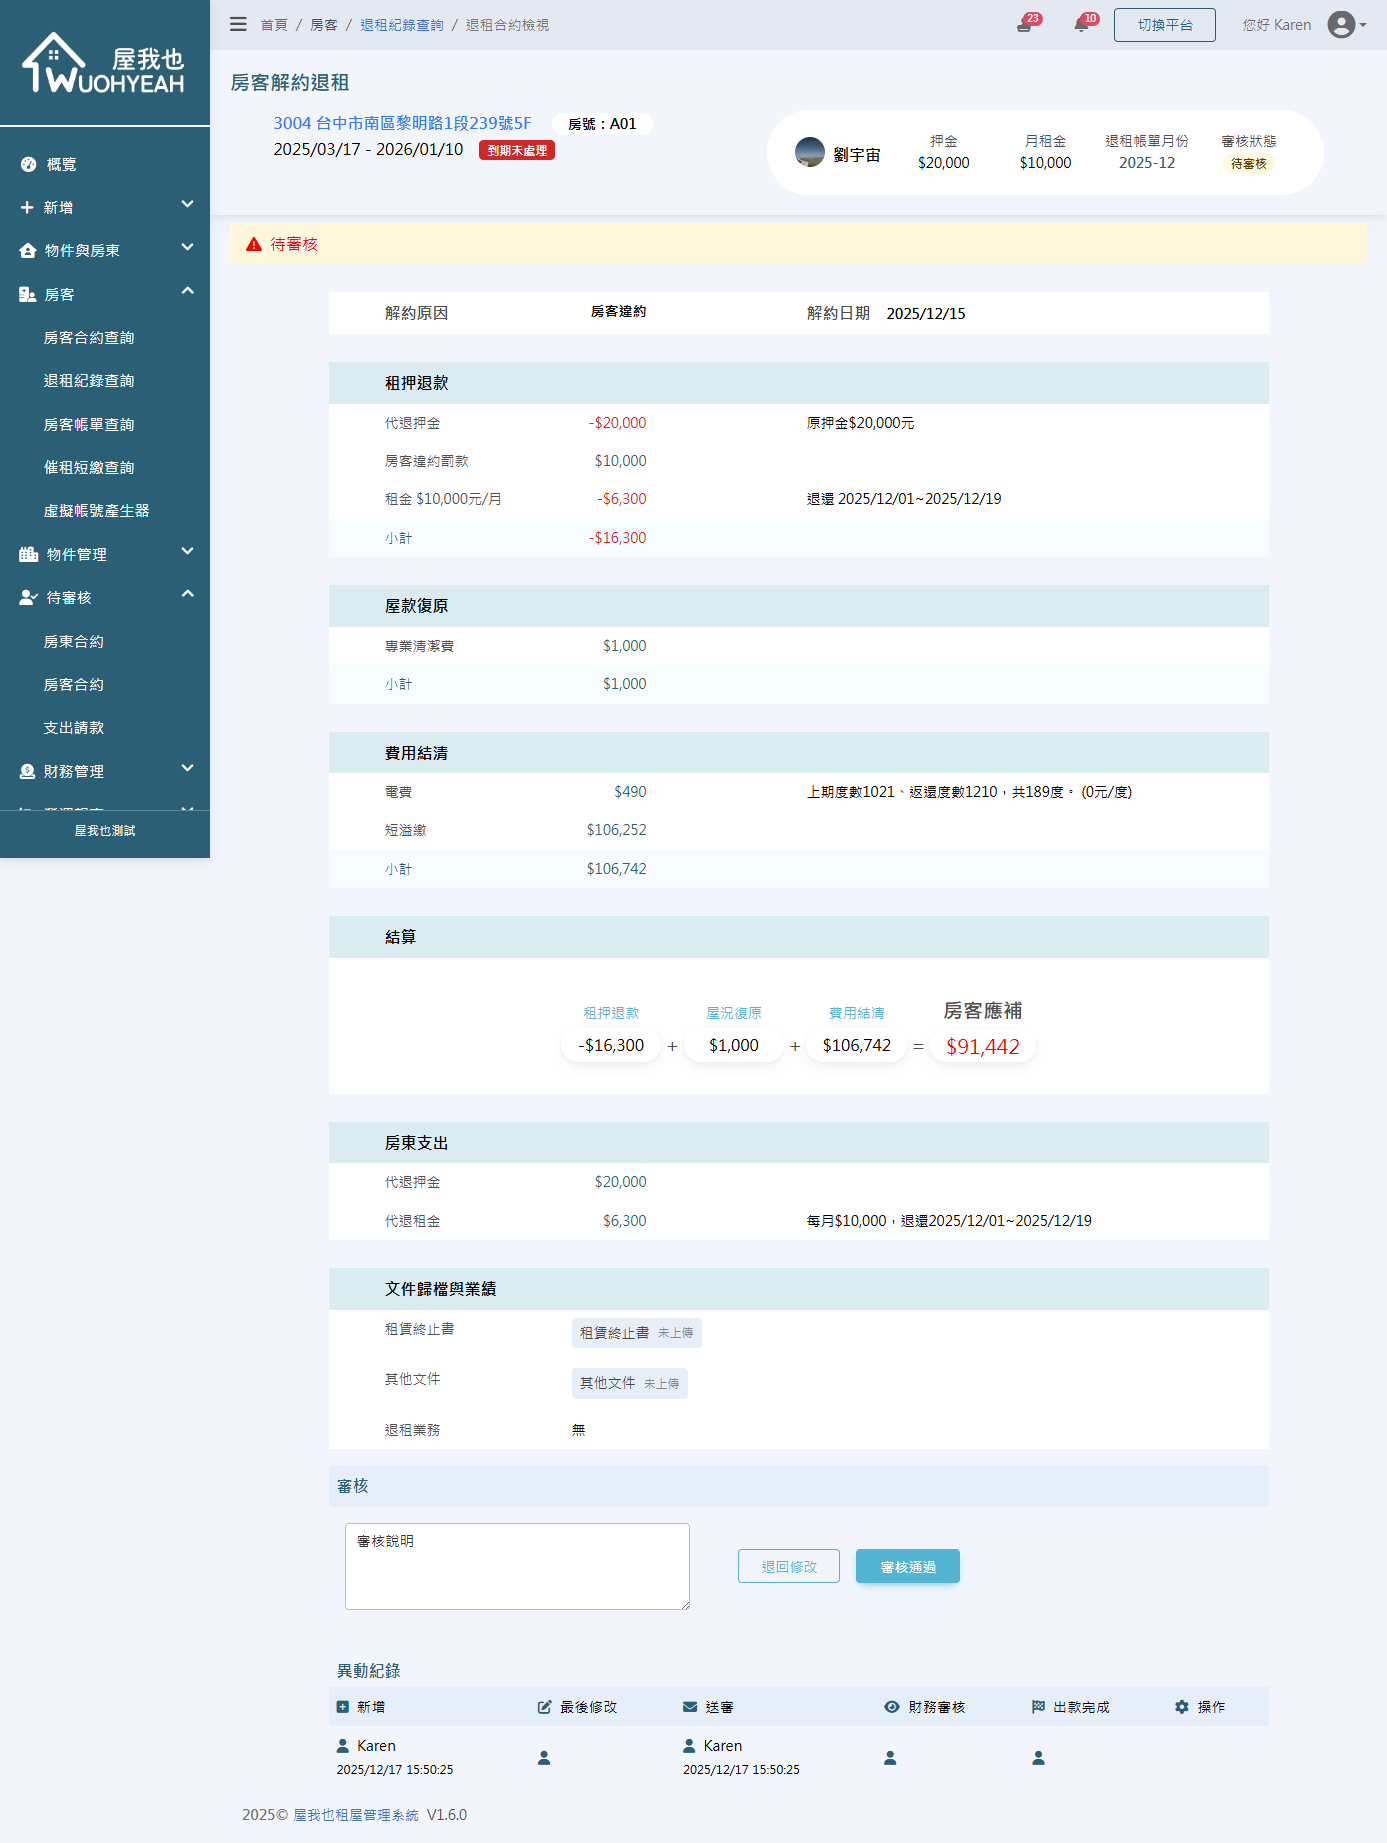The height and width of the screenshot is (1843, 1387).
Task: Select 支出請款 under 待審核
Action: (74, 728)
